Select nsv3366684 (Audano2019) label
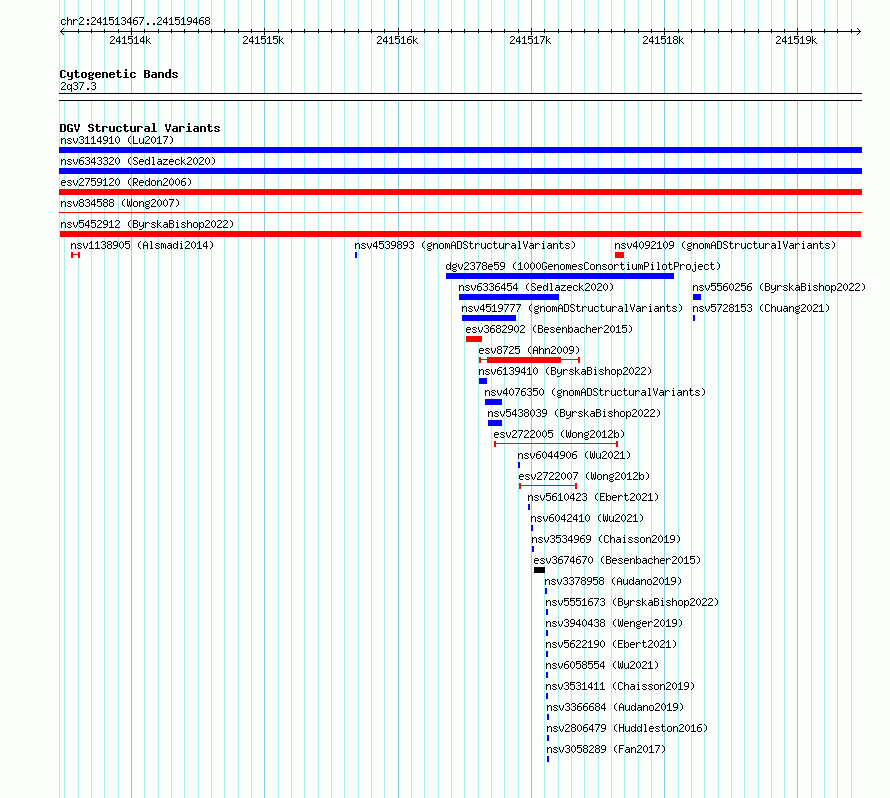The height and width of the screenshot is (798, 890). [x=615, y=707]
